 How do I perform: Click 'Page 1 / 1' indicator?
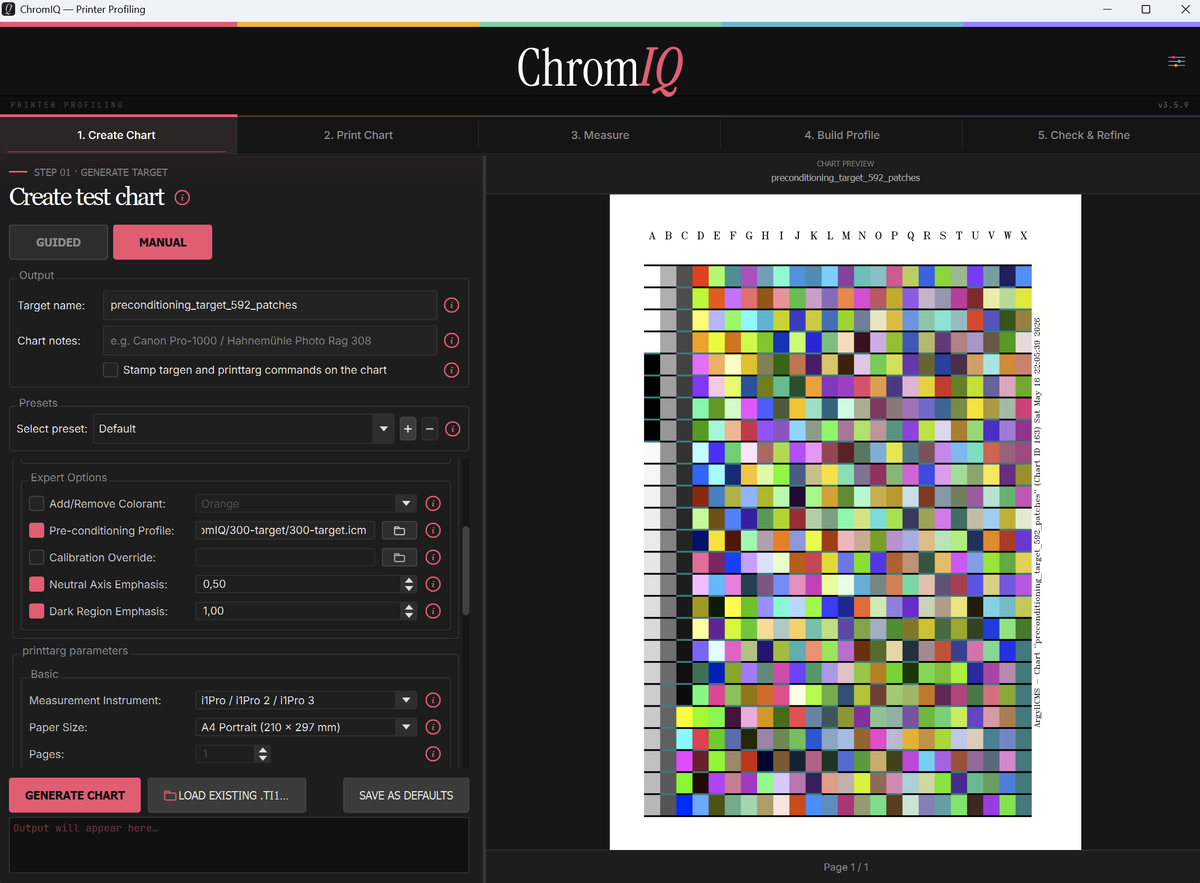click(x=845, y=867)
